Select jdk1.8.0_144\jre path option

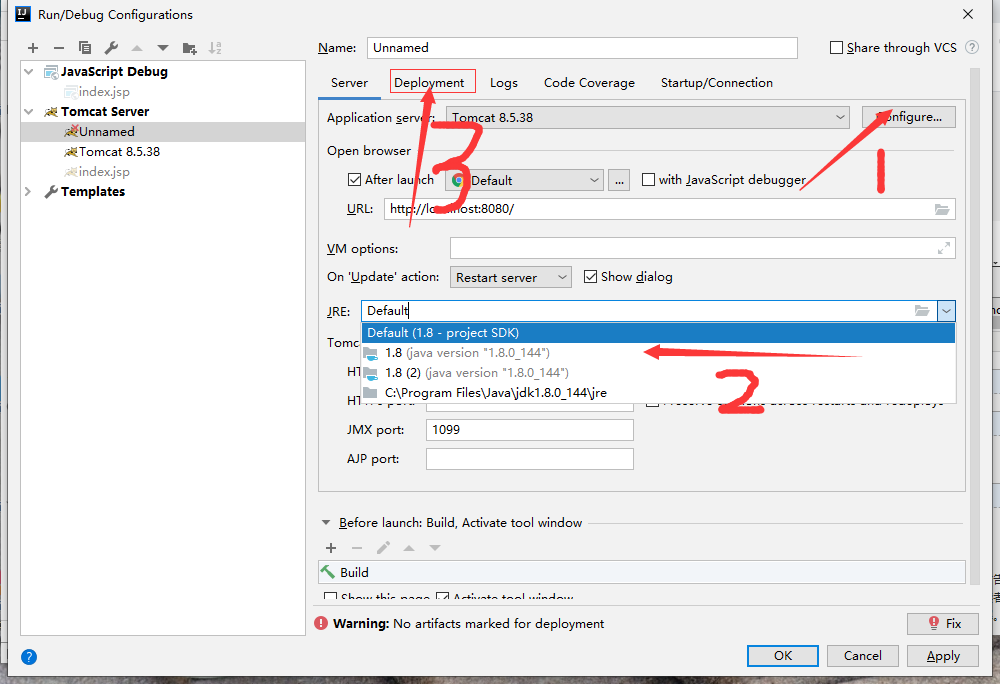(x=658, y=393)
